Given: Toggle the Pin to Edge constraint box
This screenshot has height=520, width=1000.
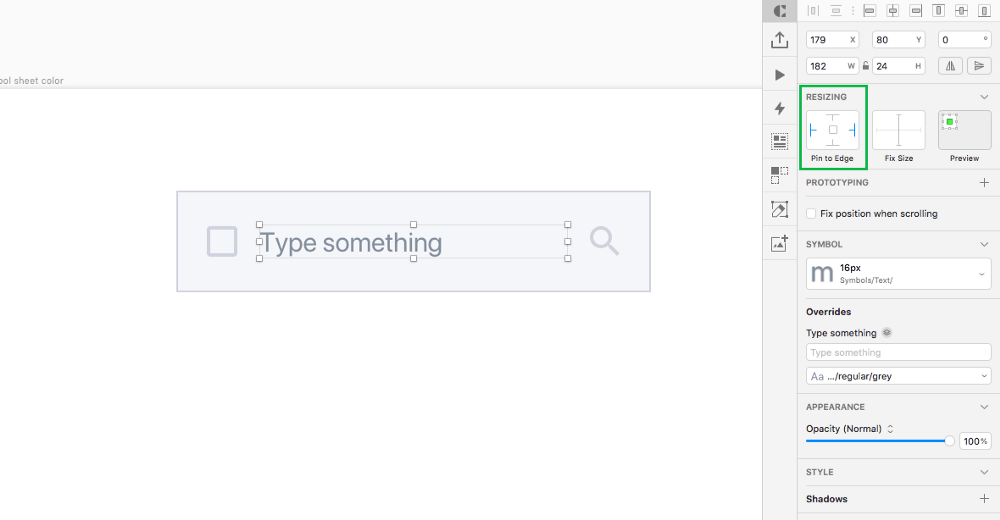Looking at the screenshot, I should coord(832,130).
